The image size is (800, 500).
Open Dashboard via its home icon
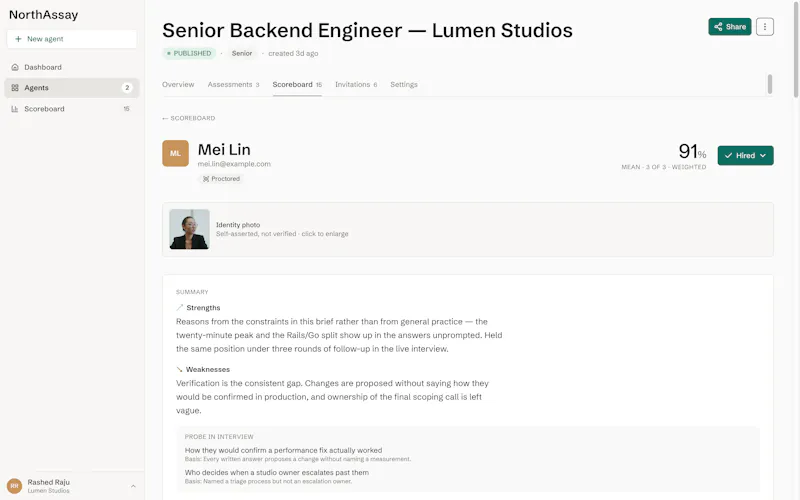point(15,67)
